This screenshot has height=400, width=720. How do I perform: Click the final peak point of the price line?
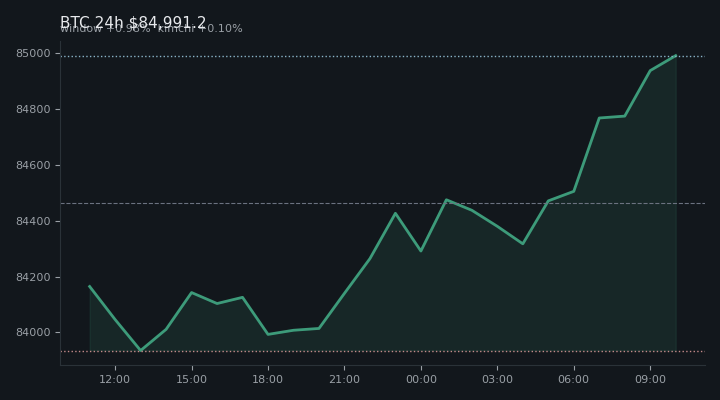pos(676,56)
